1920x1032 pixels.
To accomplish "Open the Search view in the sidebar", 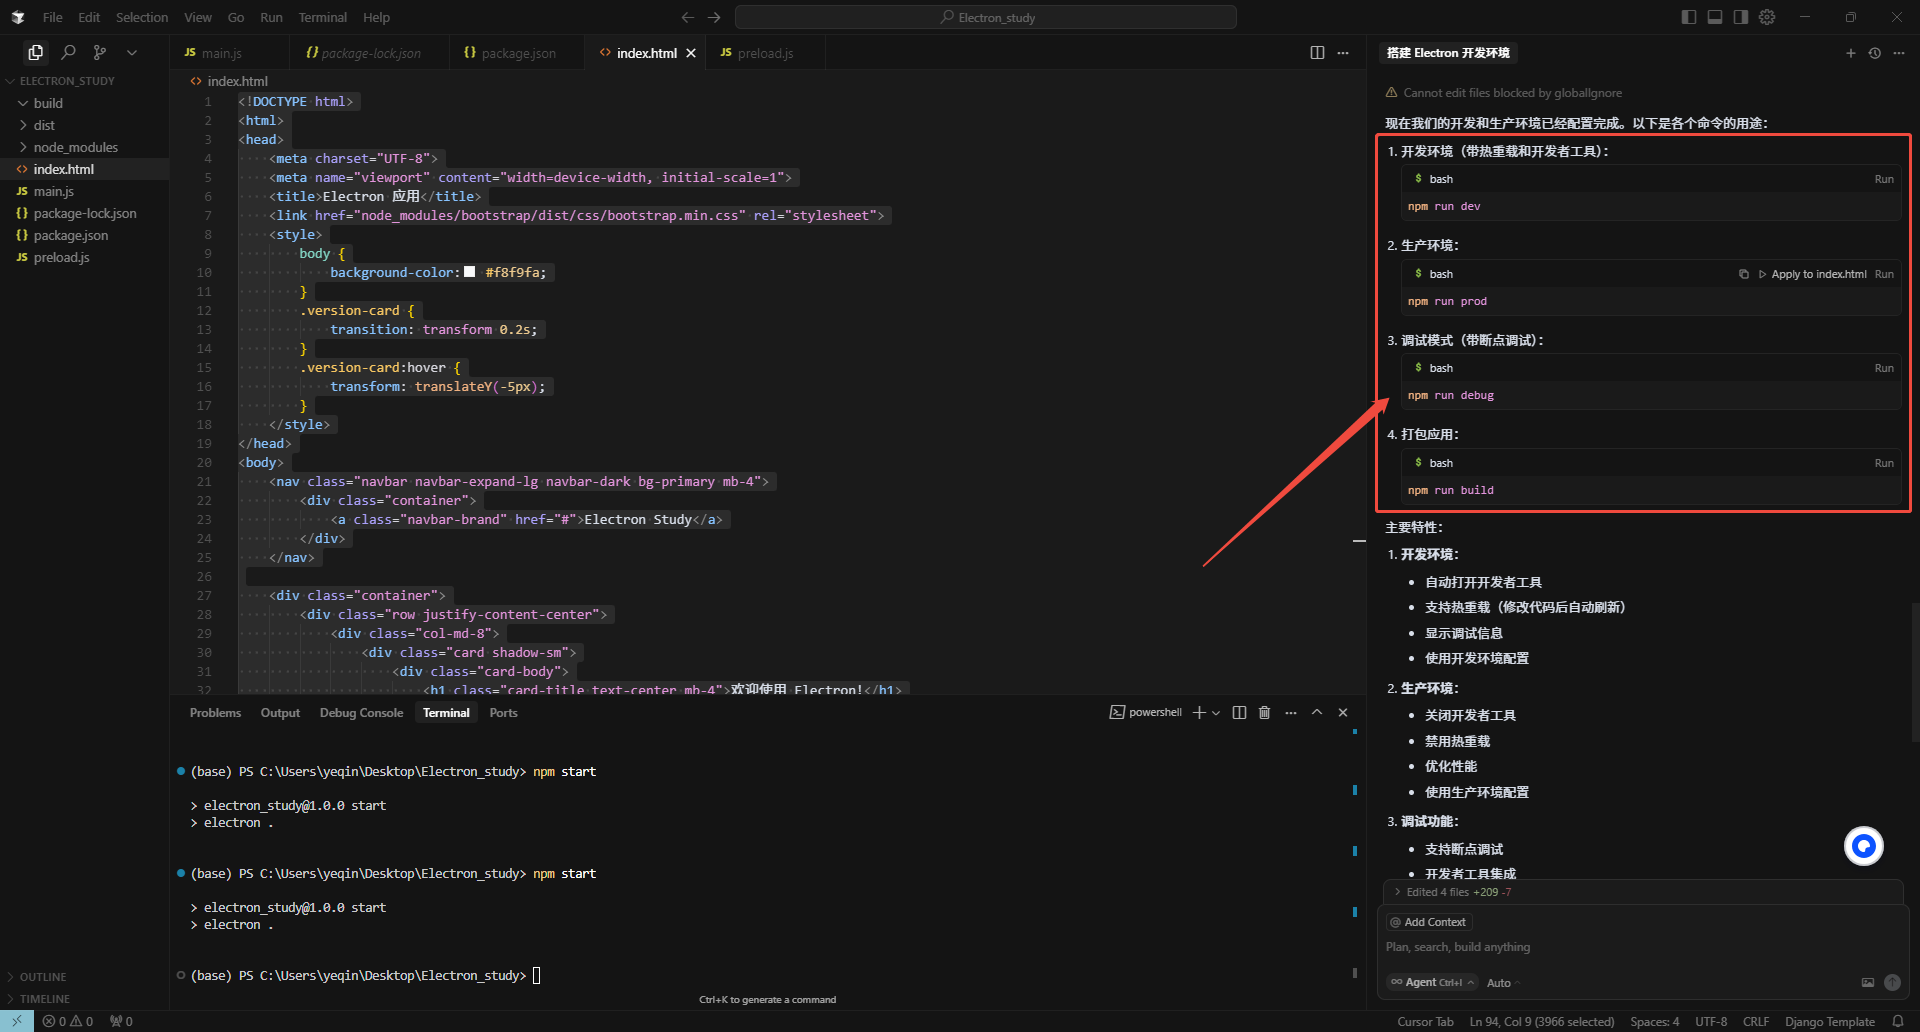I will [68, 52].
